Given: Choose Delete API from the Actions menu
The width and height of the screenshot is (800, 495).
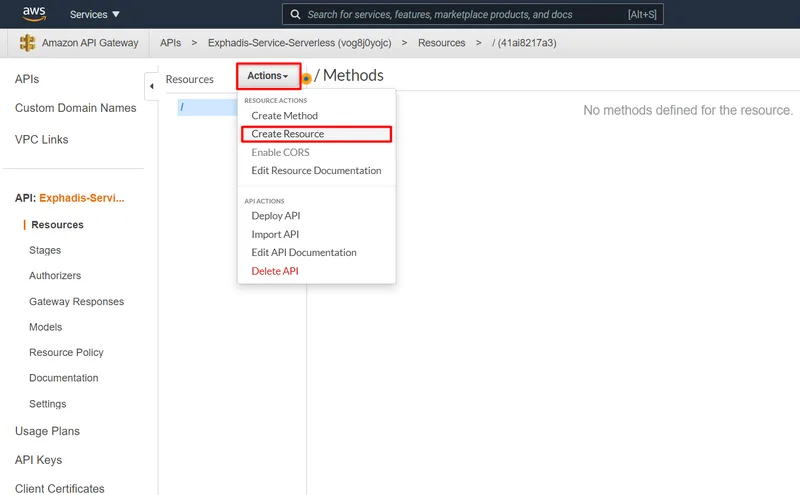Looking at the screenshot, I should point(274,271).
